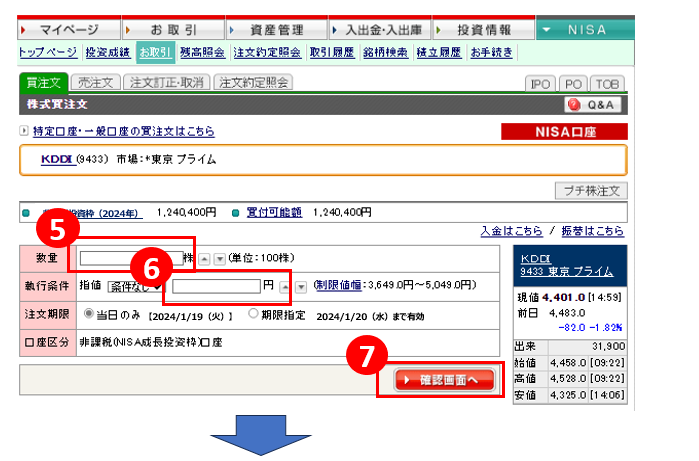Click the red question mark icon in Q&A

click(574, 105)
